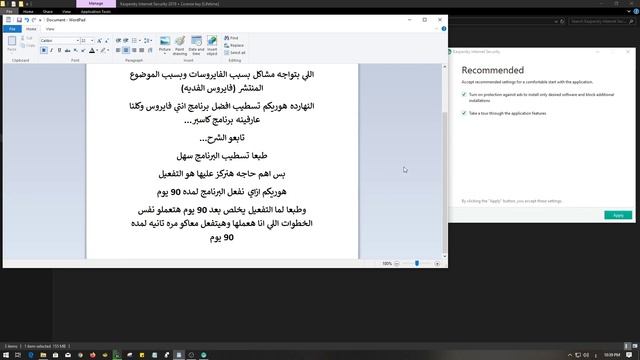Open the bullet list style dropdown arrow

click(140, 40)
